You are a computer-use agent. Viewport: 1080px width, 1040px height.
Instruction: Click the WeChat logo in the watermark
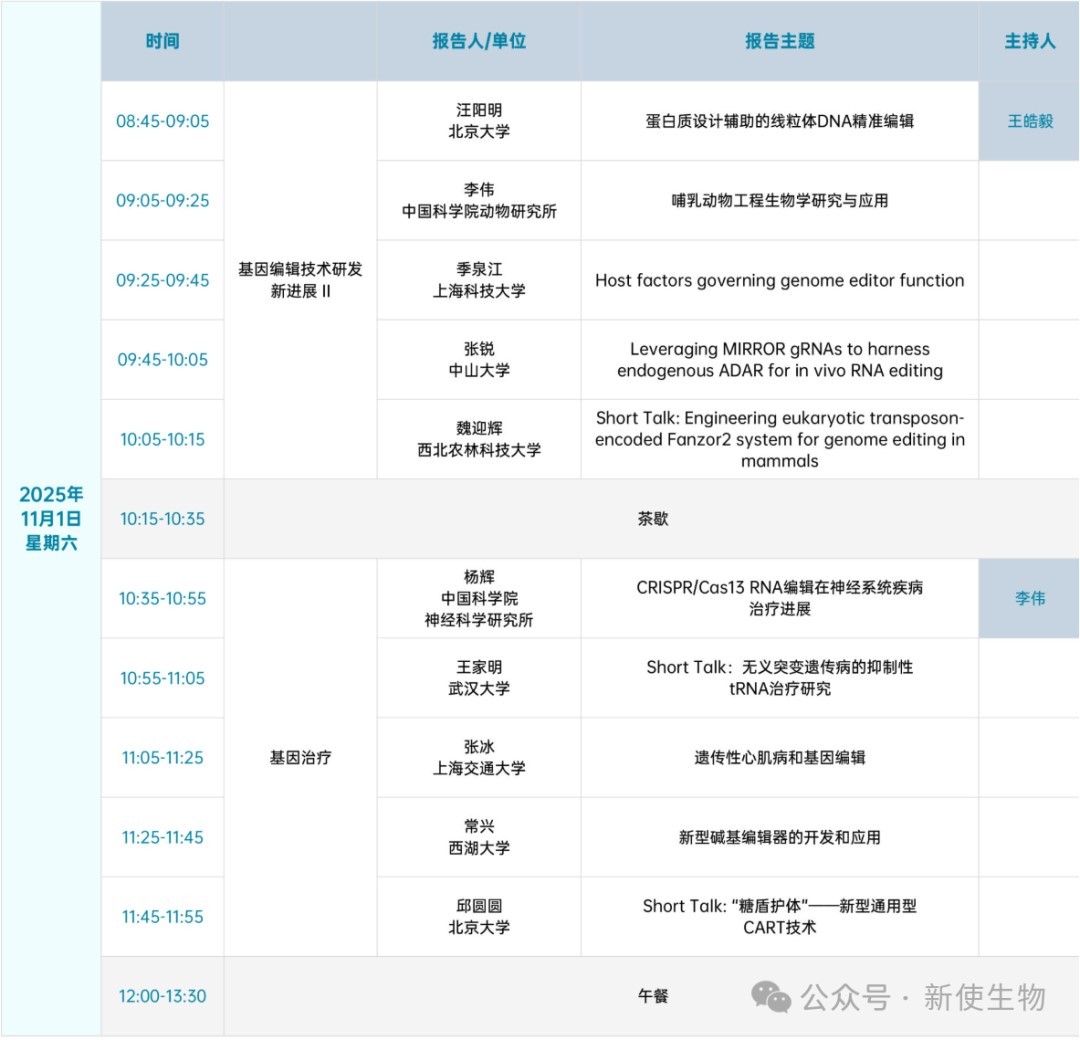pyautogui.click(x=771, y=996)
